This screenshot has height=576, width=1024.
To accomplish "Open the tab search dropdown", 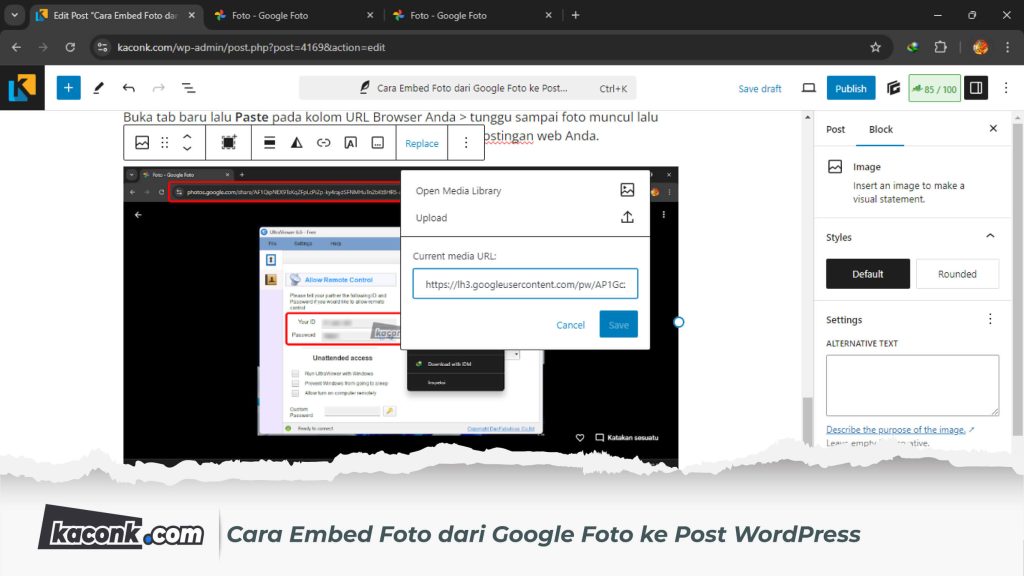I will 14,15.
